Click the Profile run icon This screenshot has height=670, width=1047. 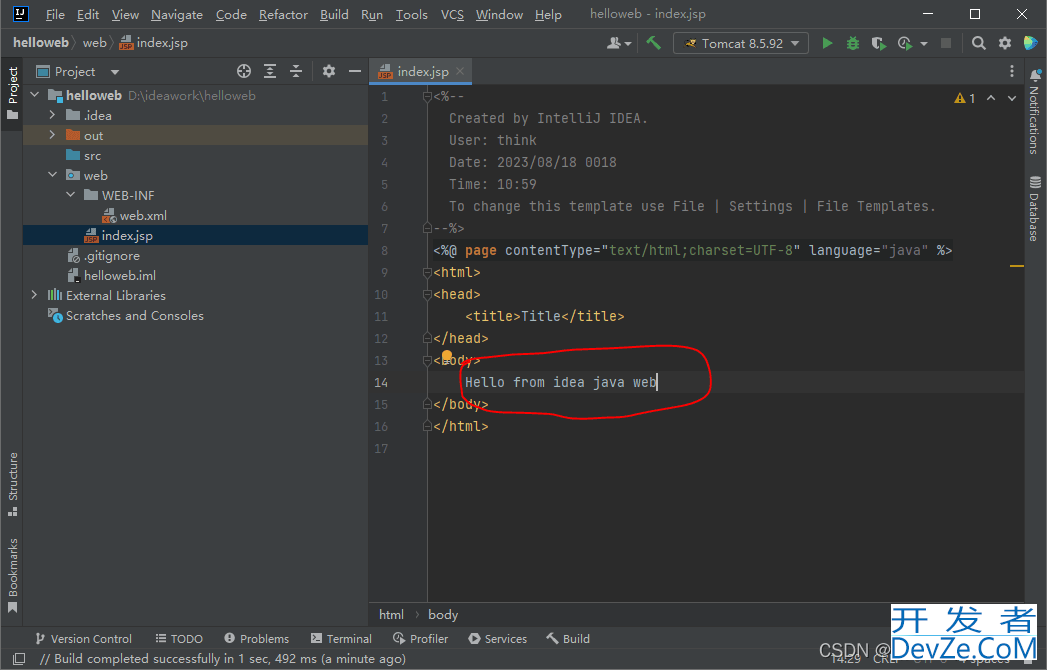[905, 43]
